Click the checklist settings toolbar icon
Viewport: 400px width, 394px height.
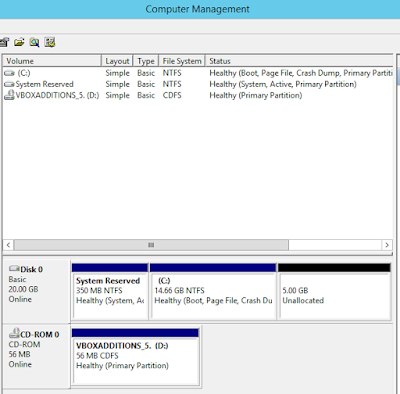[x=50, y=42]
